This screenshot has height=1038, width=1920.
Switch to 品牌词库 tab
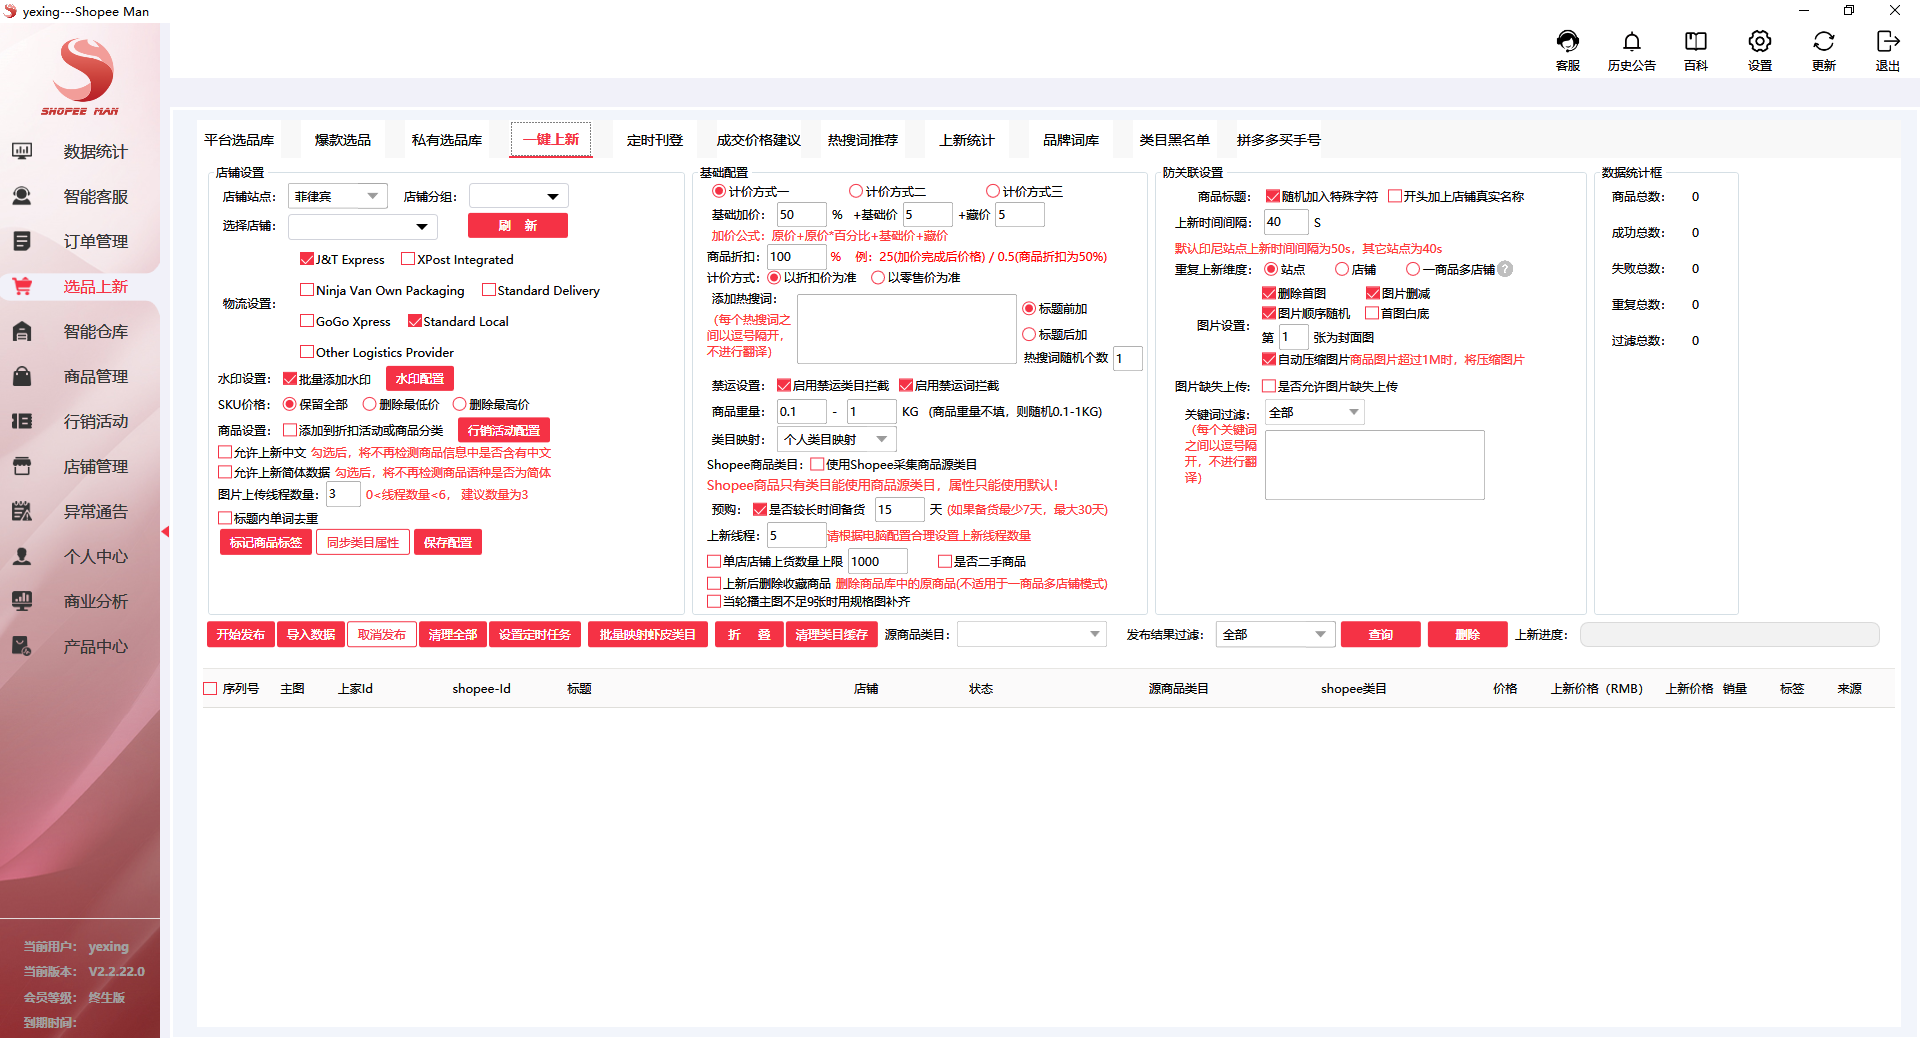pyautogui.click(x=1071, y=140)
